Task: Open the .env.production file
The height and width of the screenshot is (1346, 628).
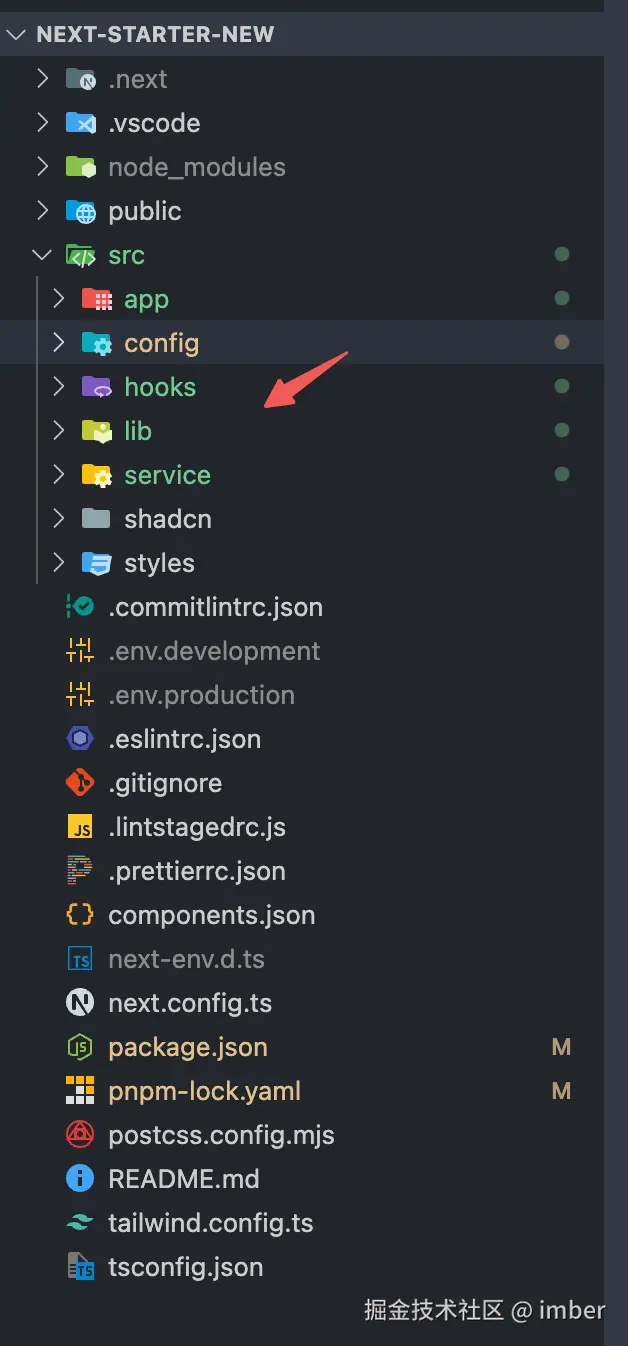Action: pos(201,695)
